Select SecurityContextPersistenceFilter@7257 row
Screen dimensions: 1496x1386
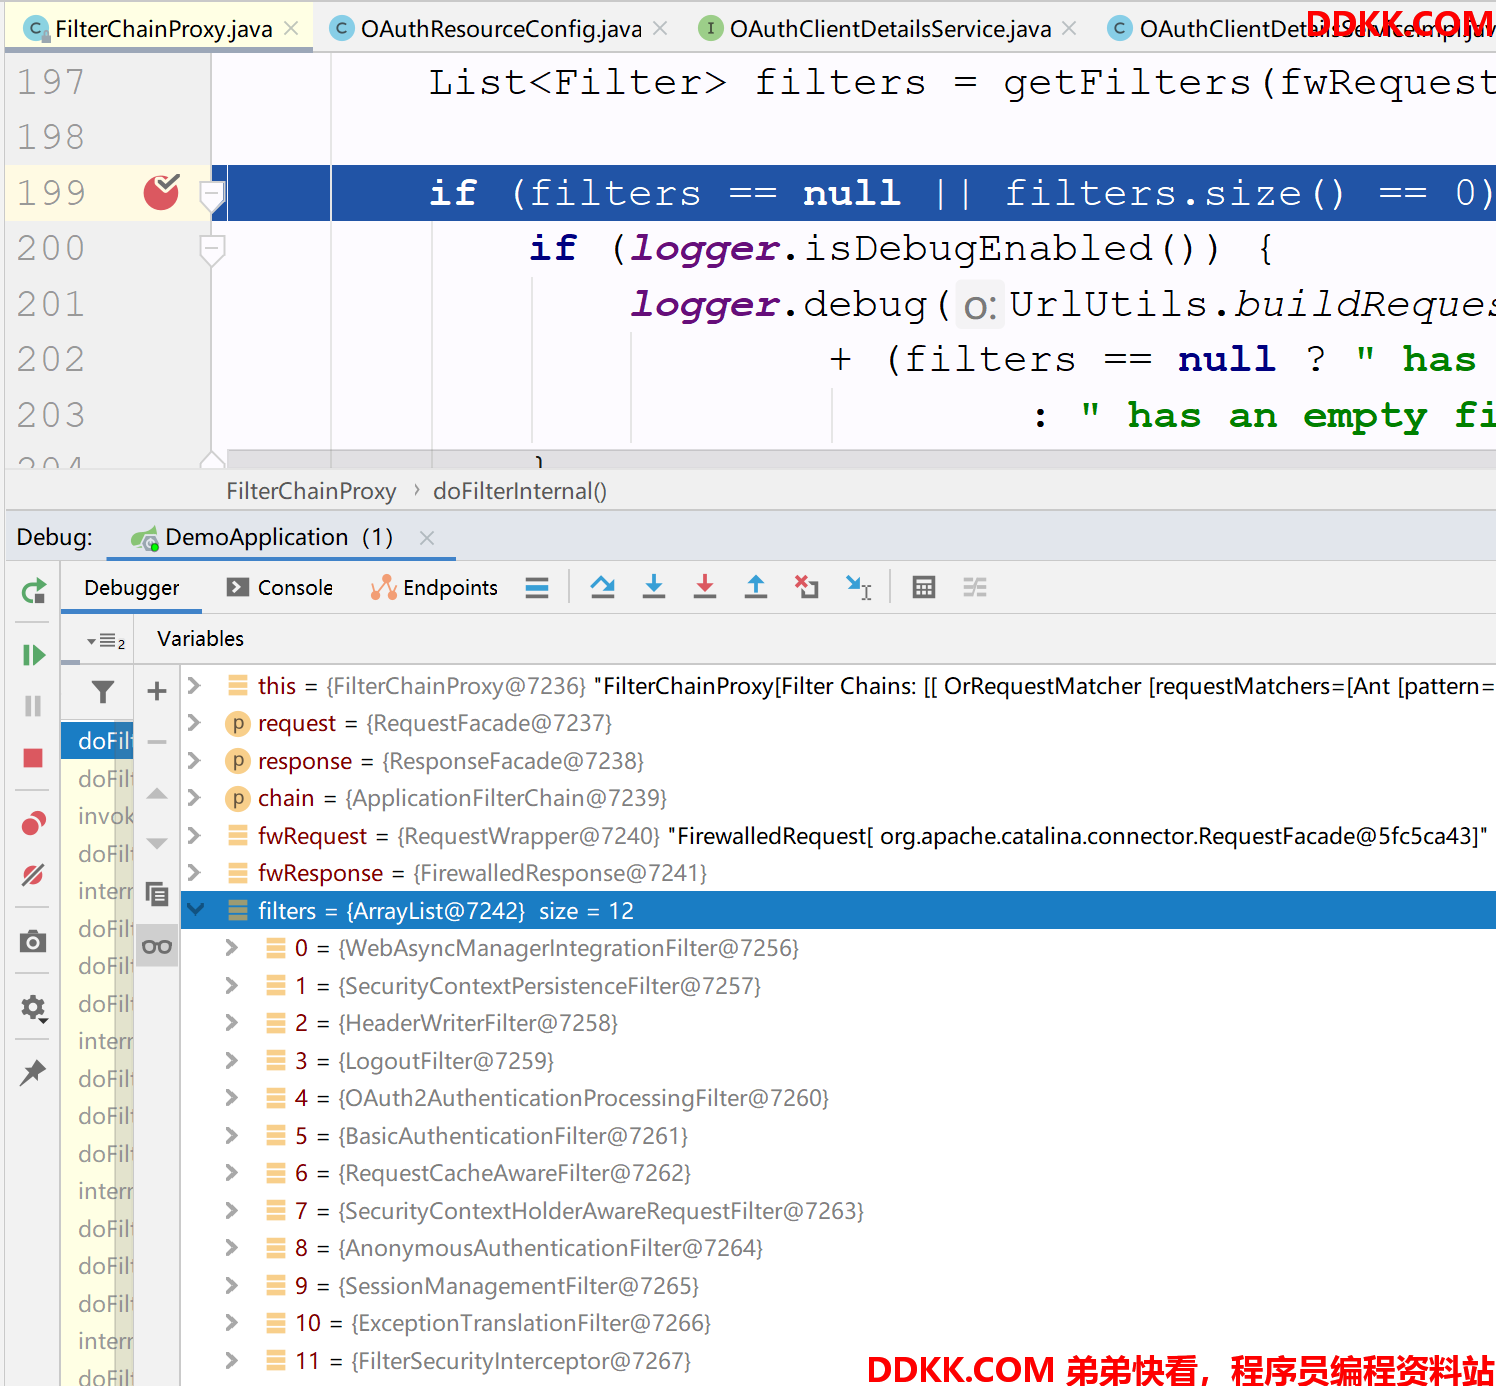(838, 986)
